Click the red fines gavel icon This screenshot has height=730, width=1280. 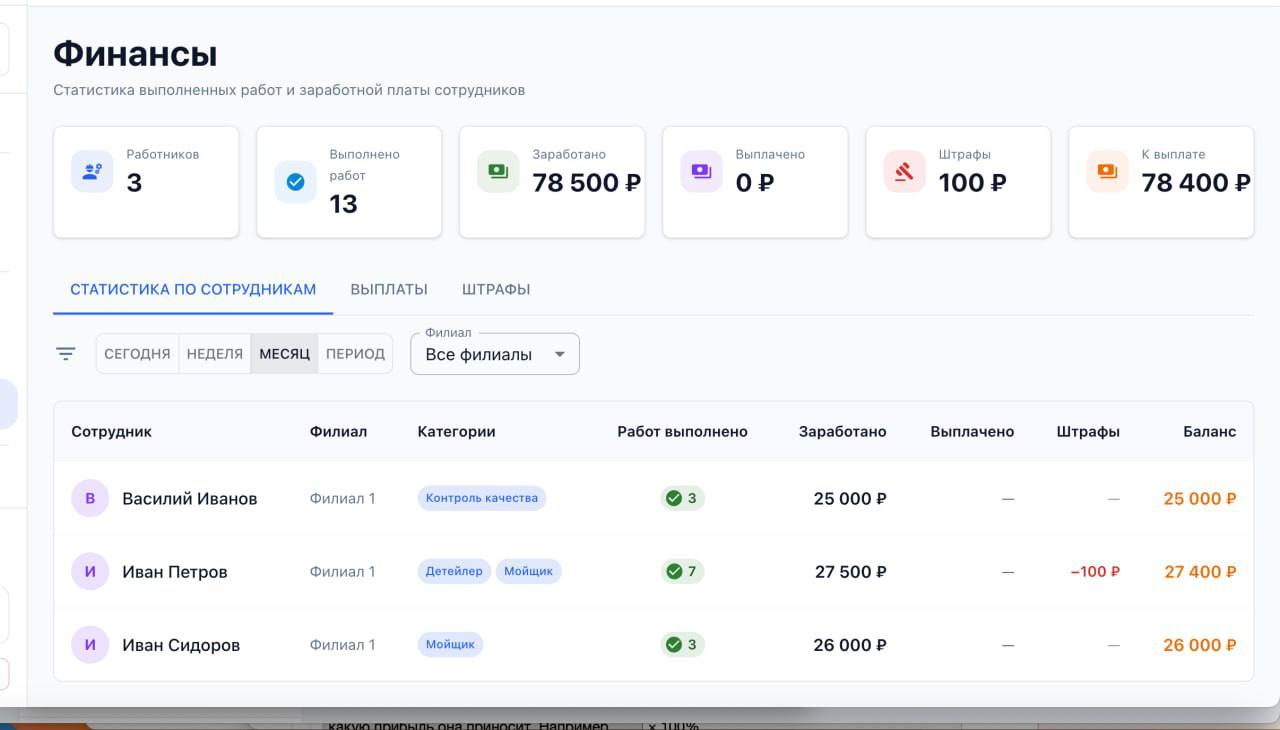[904, 171]
